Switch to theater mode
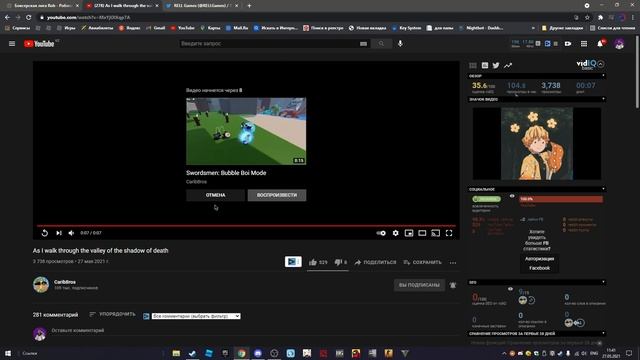This screenshot has width=640, height=360. [x=422, y=233]
